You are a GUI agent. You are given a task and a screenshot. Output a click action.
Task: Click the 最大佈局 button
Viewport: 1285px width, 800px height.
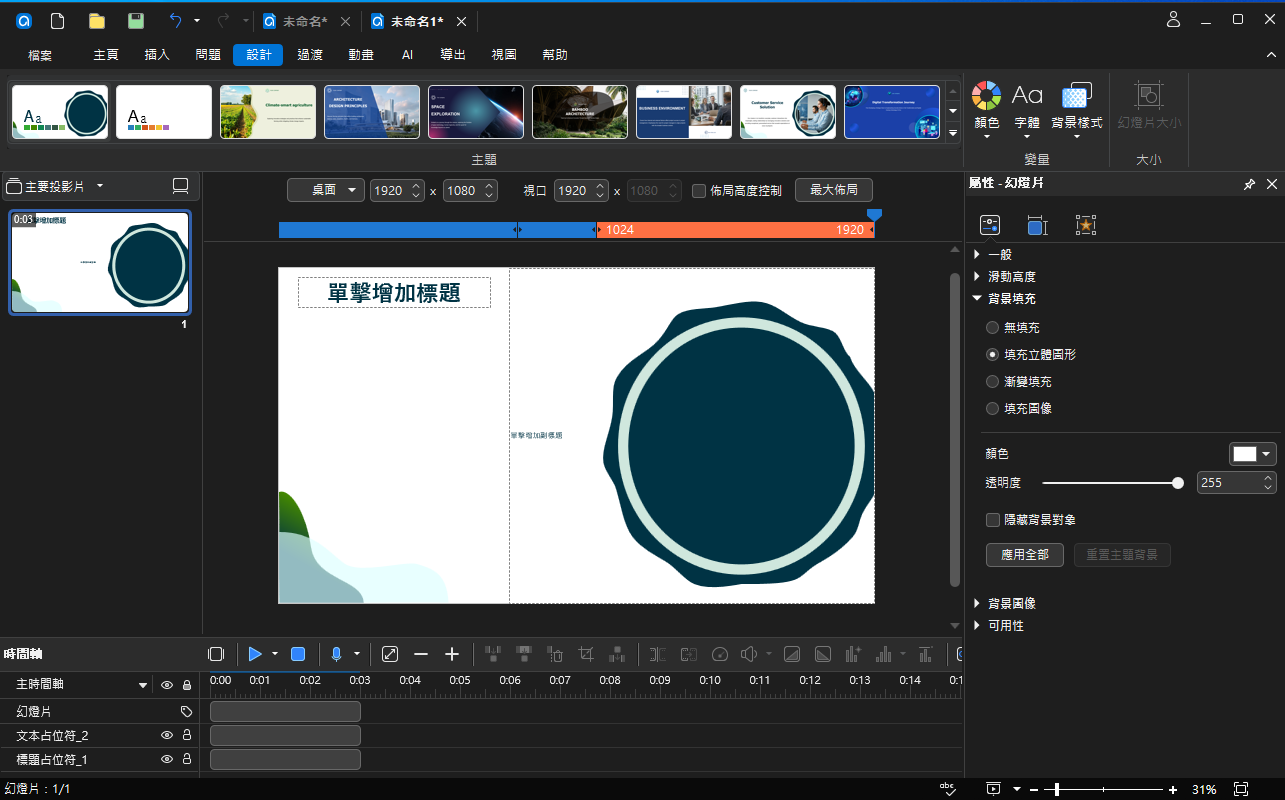tap(833, 190)
